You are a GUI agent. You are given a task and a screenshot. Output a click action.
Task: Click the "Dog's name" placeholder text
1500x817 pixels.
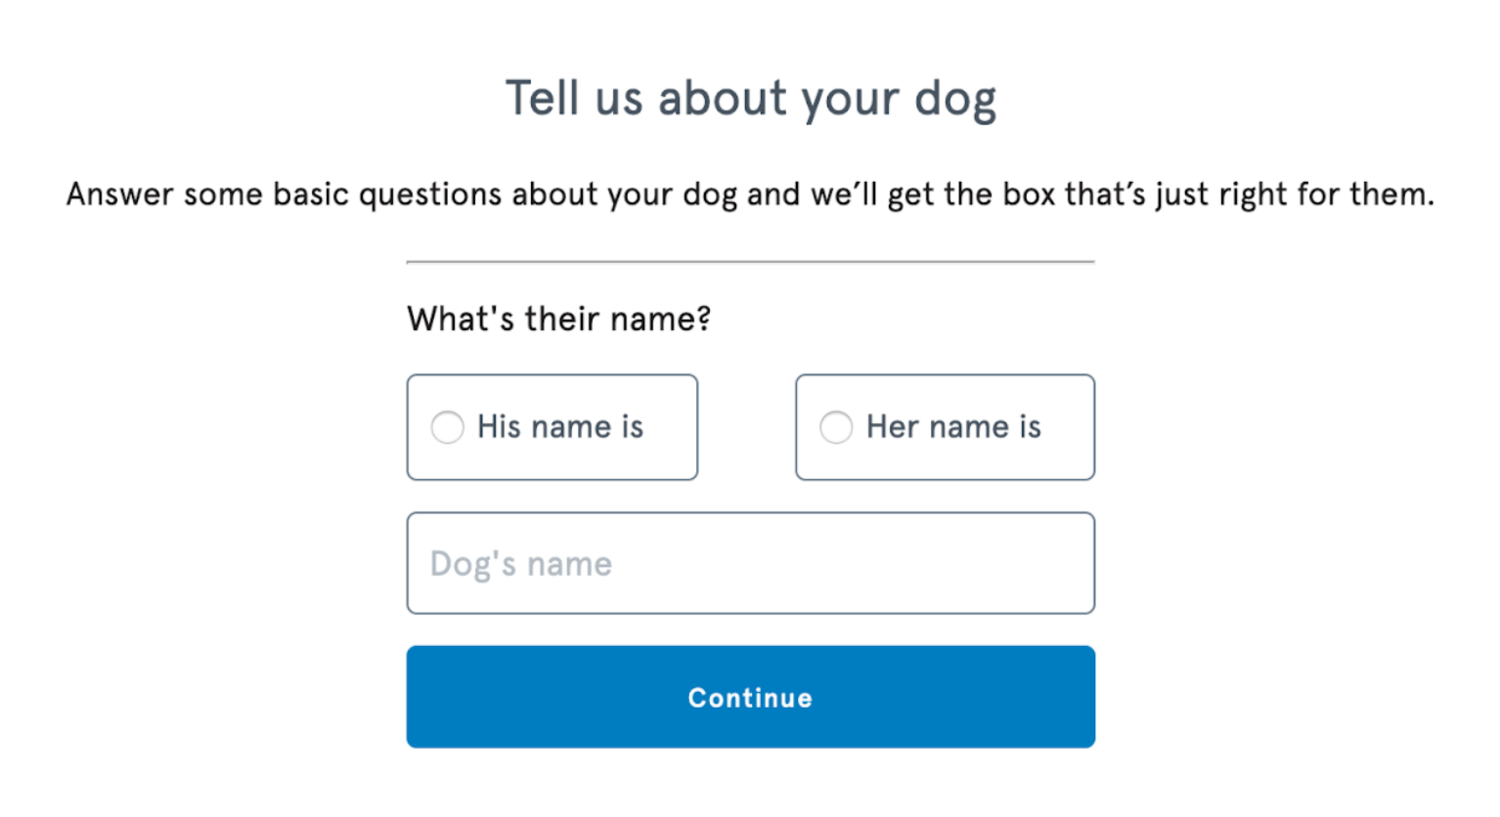pos(521,564)
